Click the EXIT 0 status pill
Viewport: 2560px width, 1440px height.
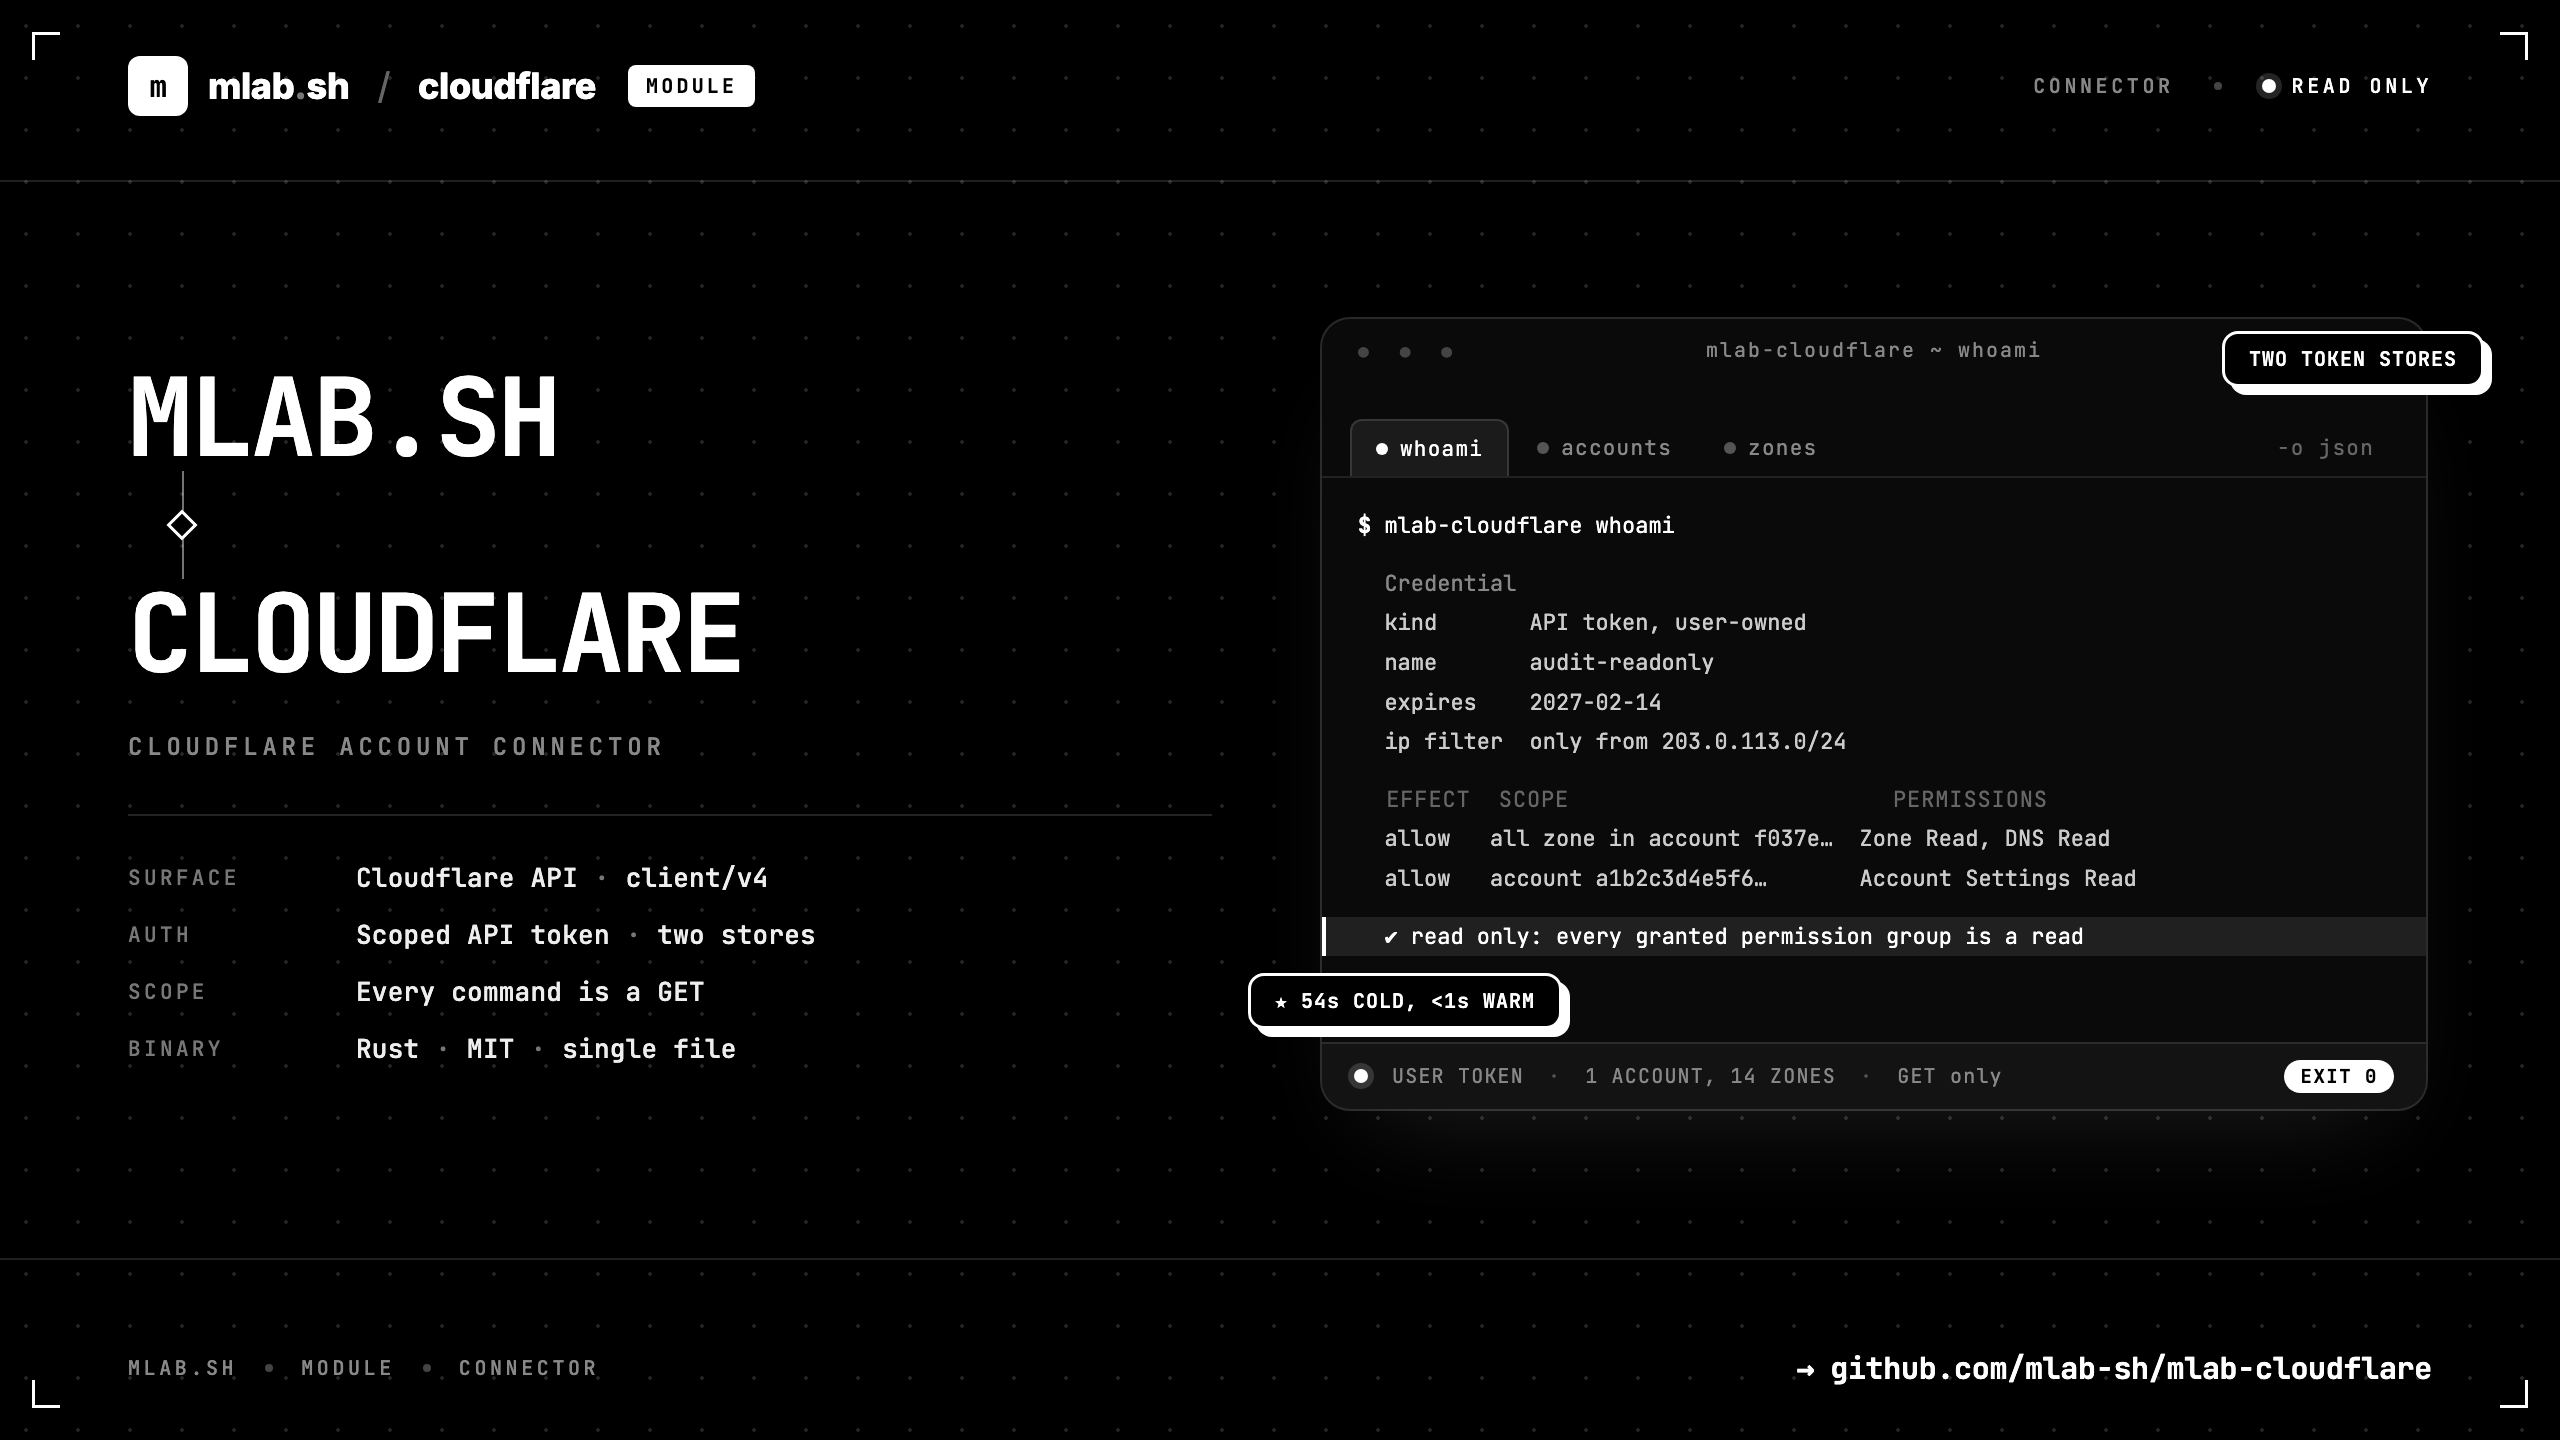2338,1076
